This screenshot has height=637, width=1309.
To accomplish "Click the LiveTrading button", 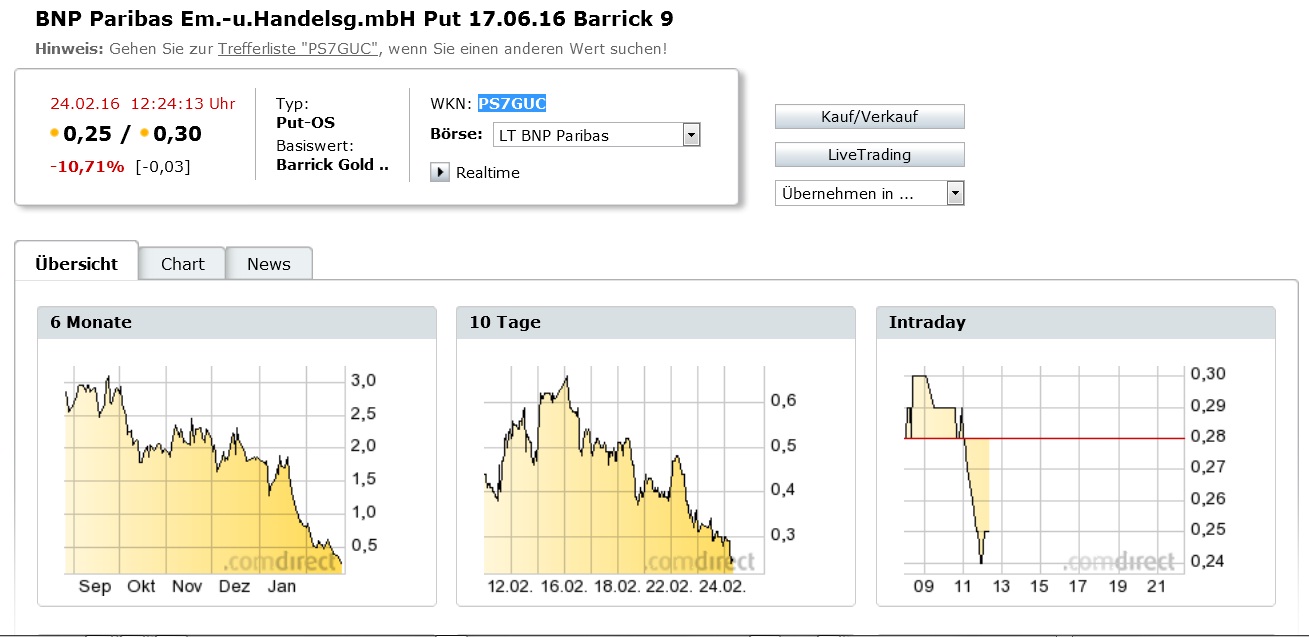I will pyautogui.click(x=869, y=155).
